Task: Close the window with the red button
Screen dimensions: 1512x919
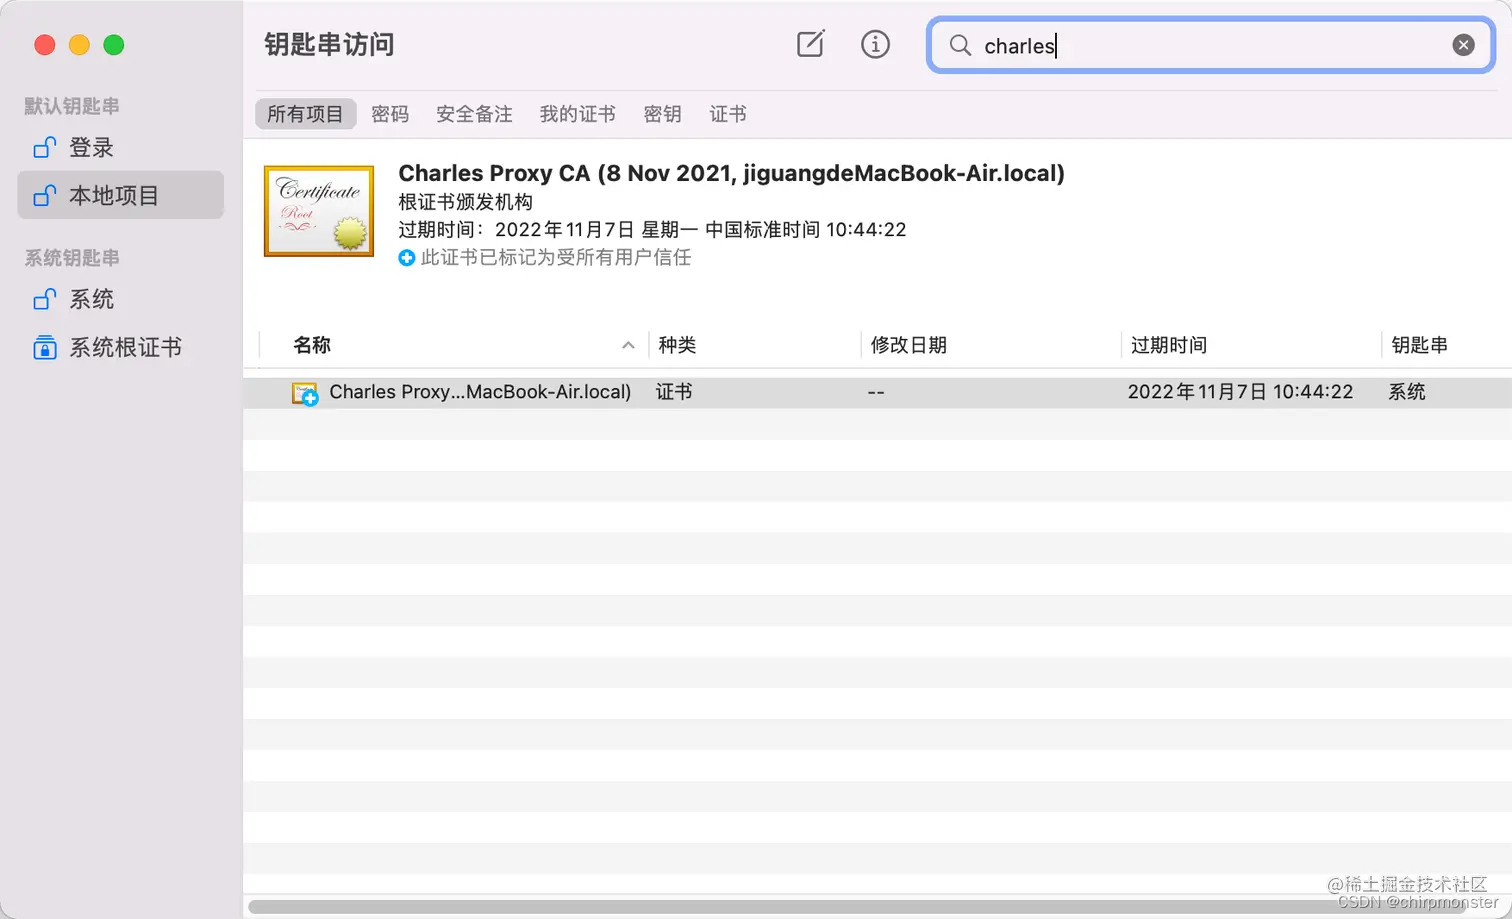Action: pyautogui.click(x=44, y=45)
